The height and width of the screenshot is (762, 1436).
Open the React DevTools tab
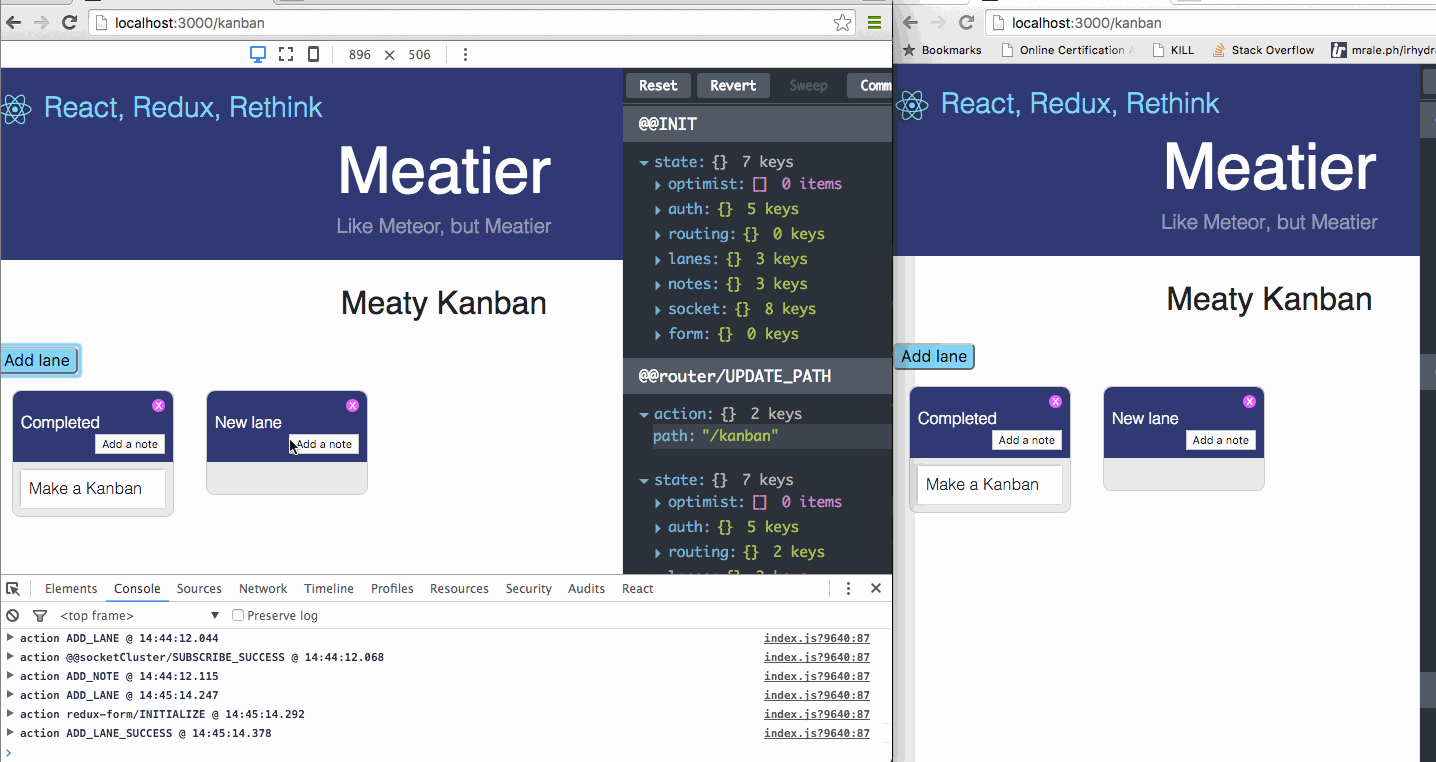point(637,588)
